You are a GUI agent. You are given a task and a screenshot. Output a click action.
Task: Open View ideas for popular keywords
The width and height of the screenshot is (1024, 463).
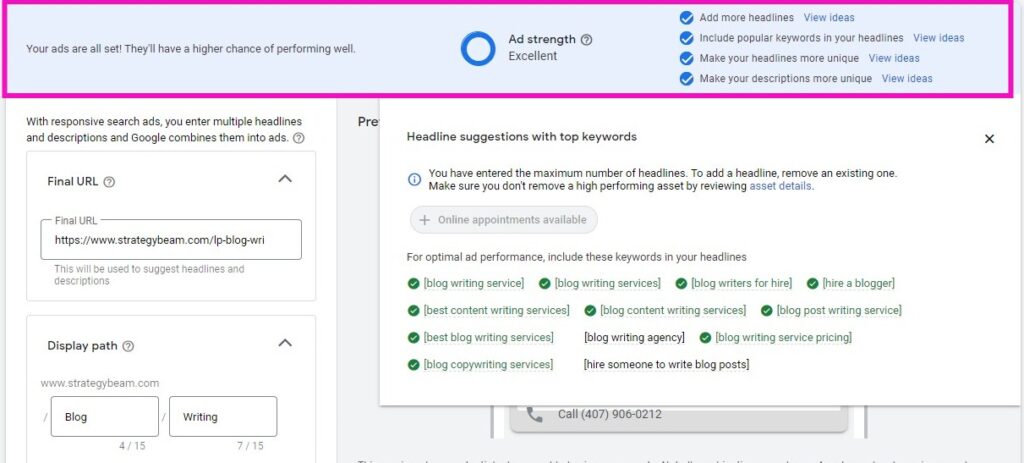click(938, 38)
